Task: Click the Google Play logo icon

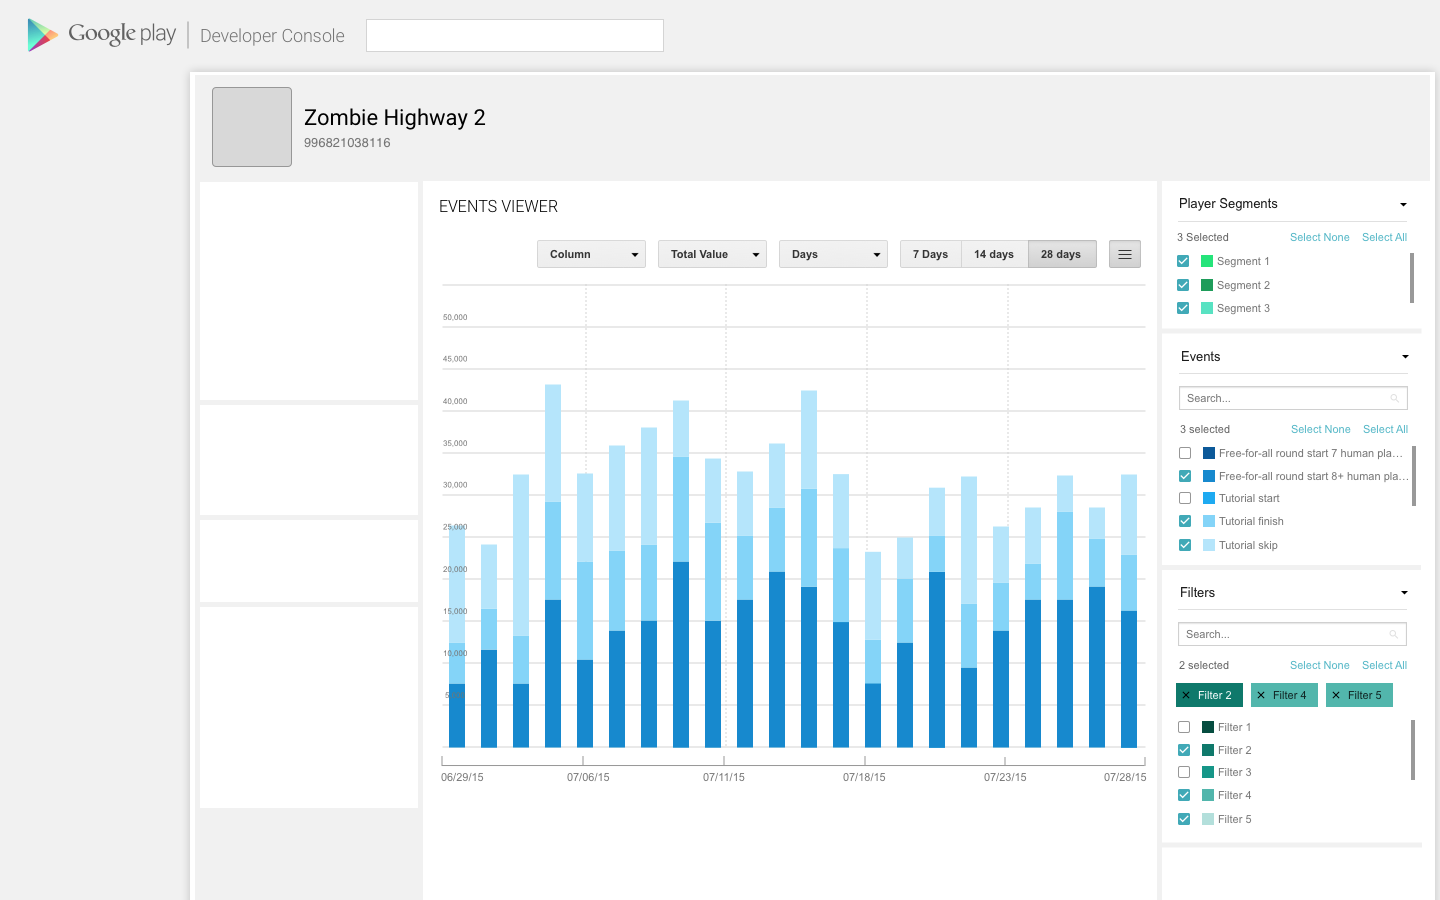Action: click(42, 35)
